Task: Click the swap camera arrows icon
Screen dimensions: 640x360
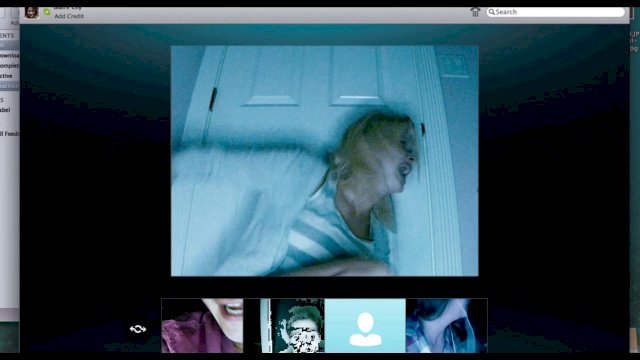Action: coord(138,329)
